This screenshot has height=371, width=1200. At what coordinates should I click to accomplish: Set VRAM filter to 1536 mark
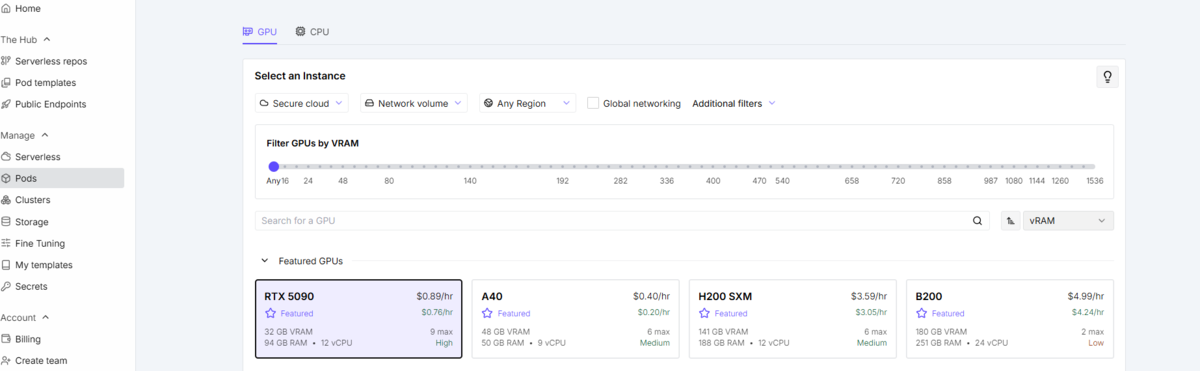[x=1095, y=181]
